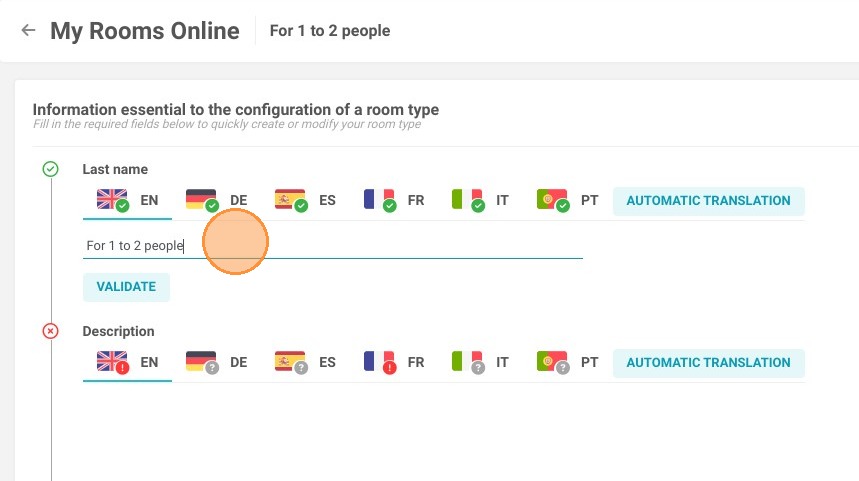Click the My Rooms Online title
The width and height of the screenshot is (859, 481).
[x=145, y=31]
